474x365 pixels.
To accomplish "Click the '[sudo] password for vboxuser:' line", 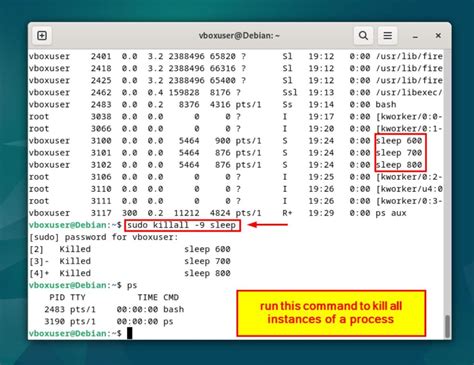I will tap(104, 237).
